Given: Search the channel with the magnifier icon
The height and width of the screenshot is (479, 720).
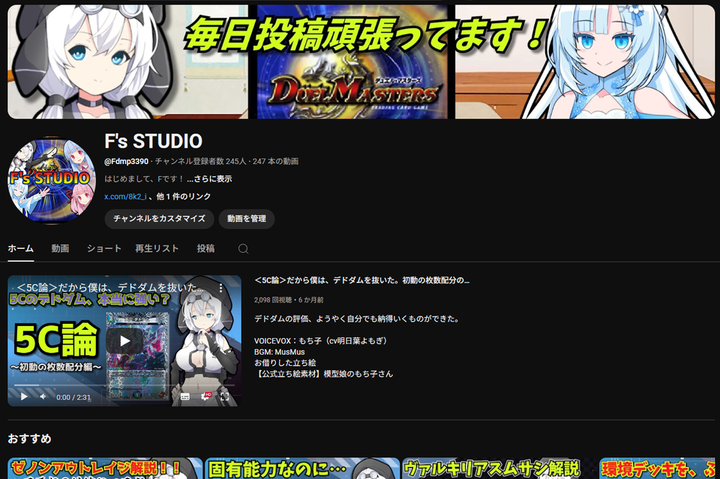Looking at the screenshot, I should (x=243, y=248).
